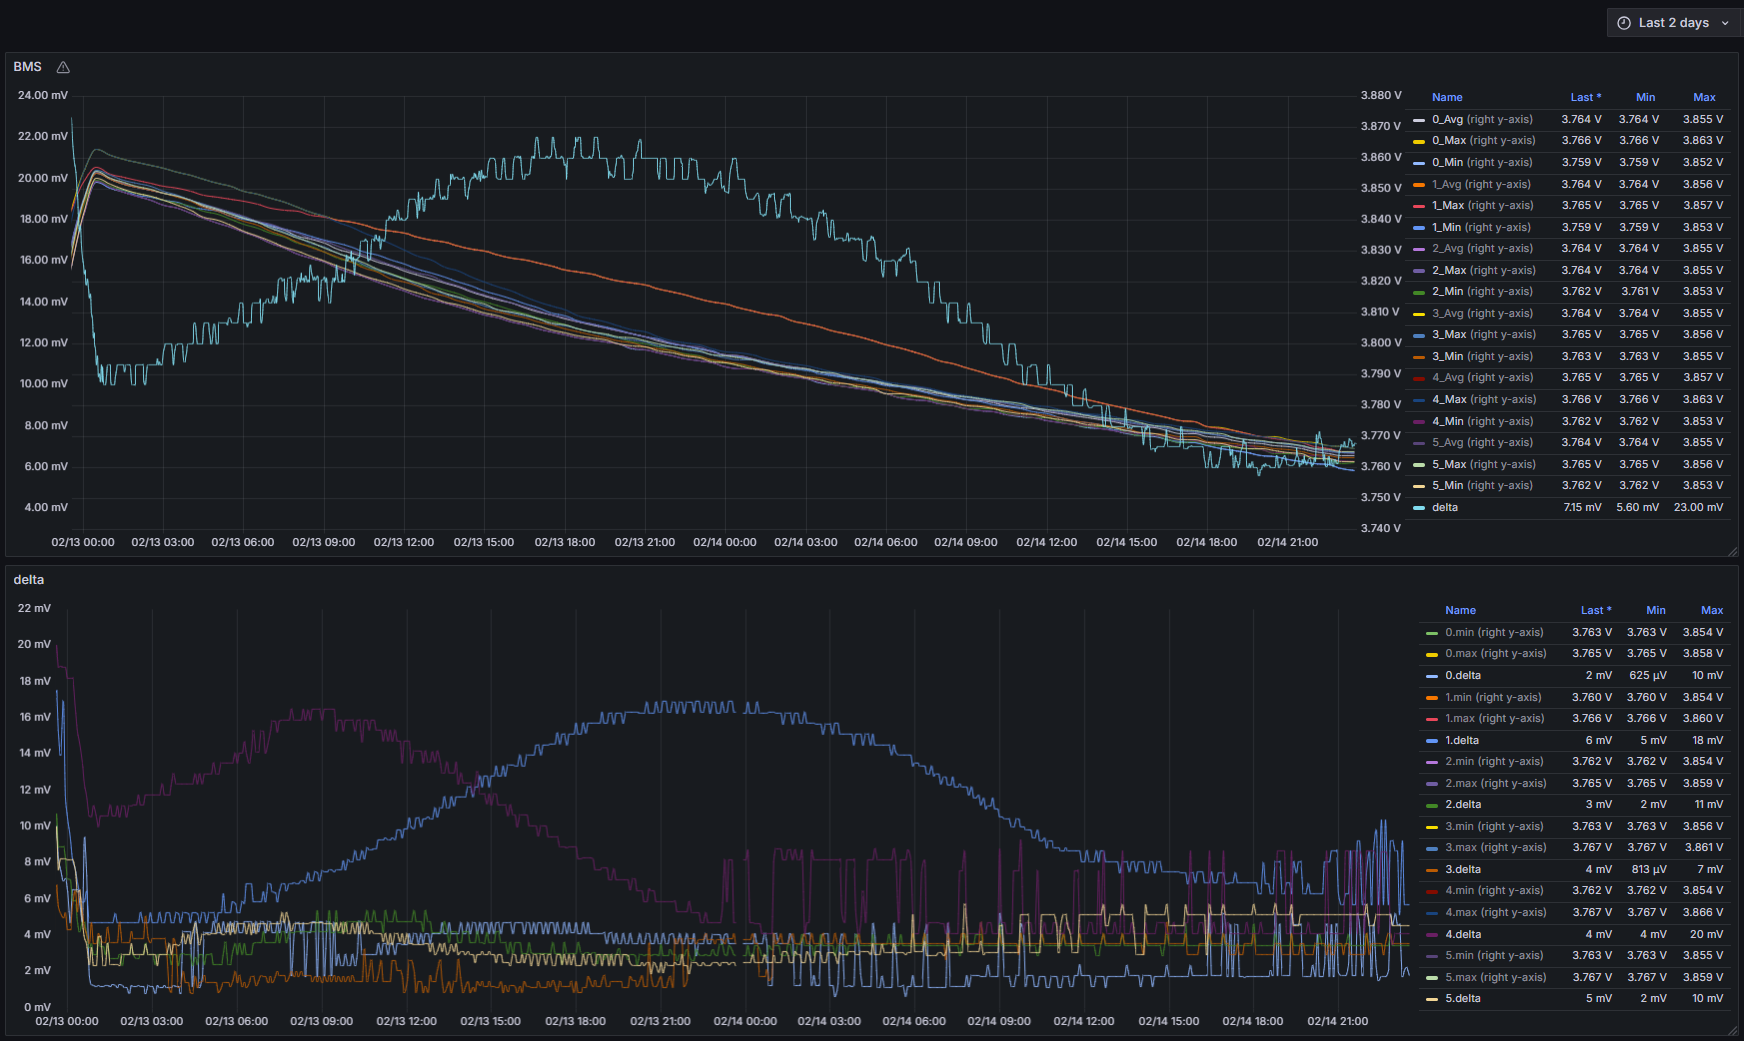Screen dimensions: 1744x1041
Task: Expand the time picker chevron arrow
Action: coord(1725,23)
